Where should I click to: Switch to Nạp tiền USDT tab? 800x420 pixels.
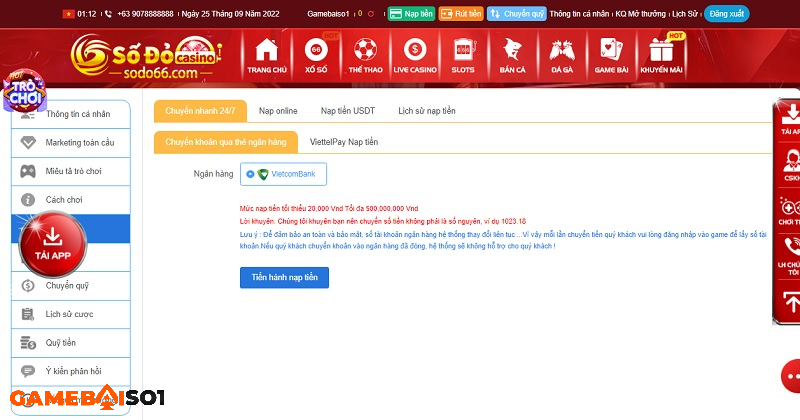tap(348, 111)
